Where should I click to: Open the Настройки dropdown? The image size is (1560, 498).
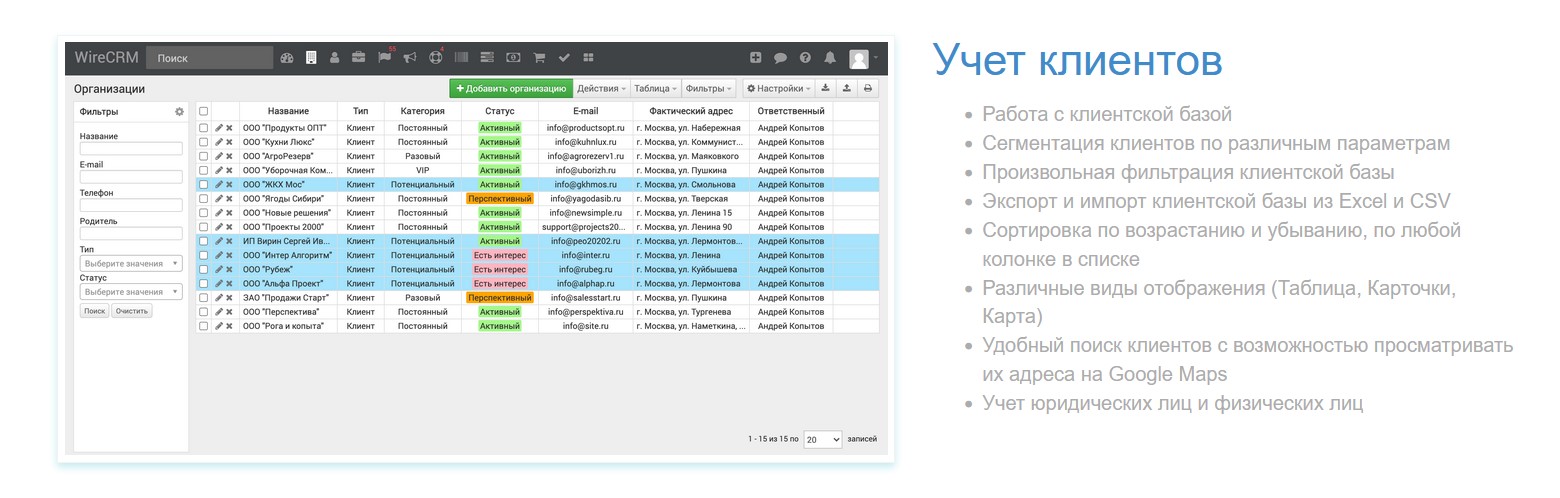(778, 88)
